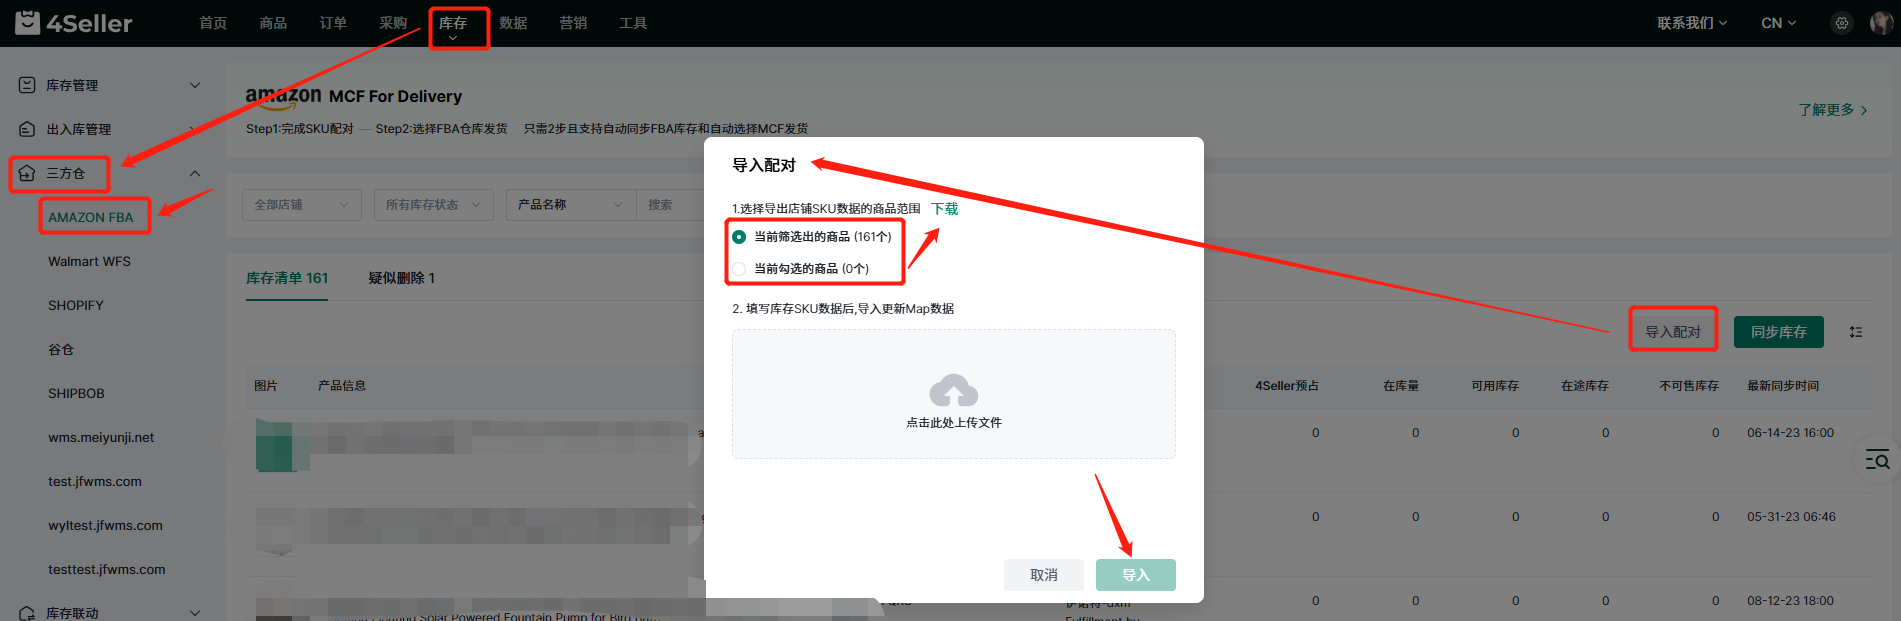Click the 库存管理 sidebar icon

pos(27,85)
